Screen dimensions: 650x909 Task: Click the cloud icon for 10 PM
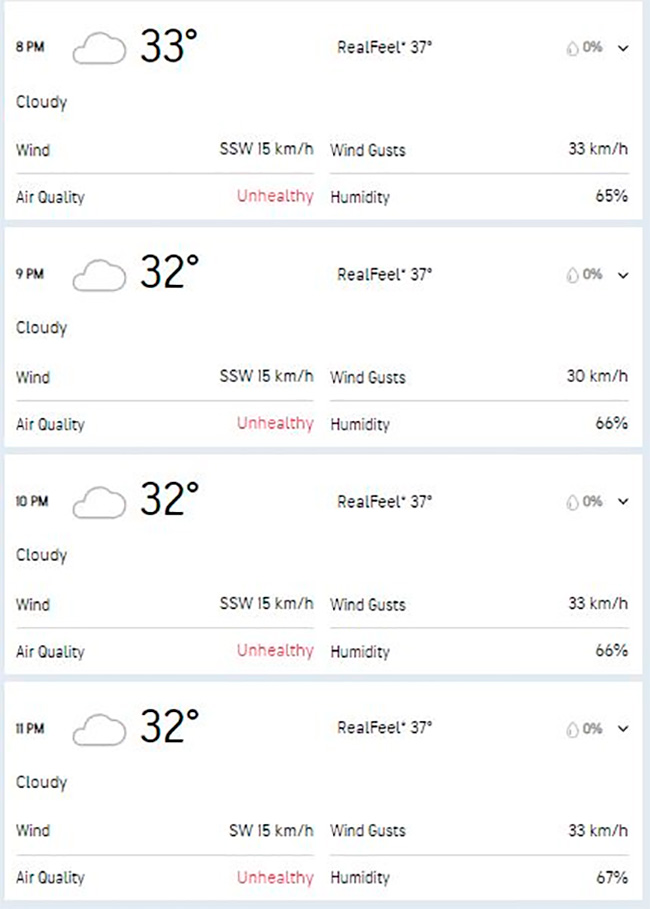point(101,502)
